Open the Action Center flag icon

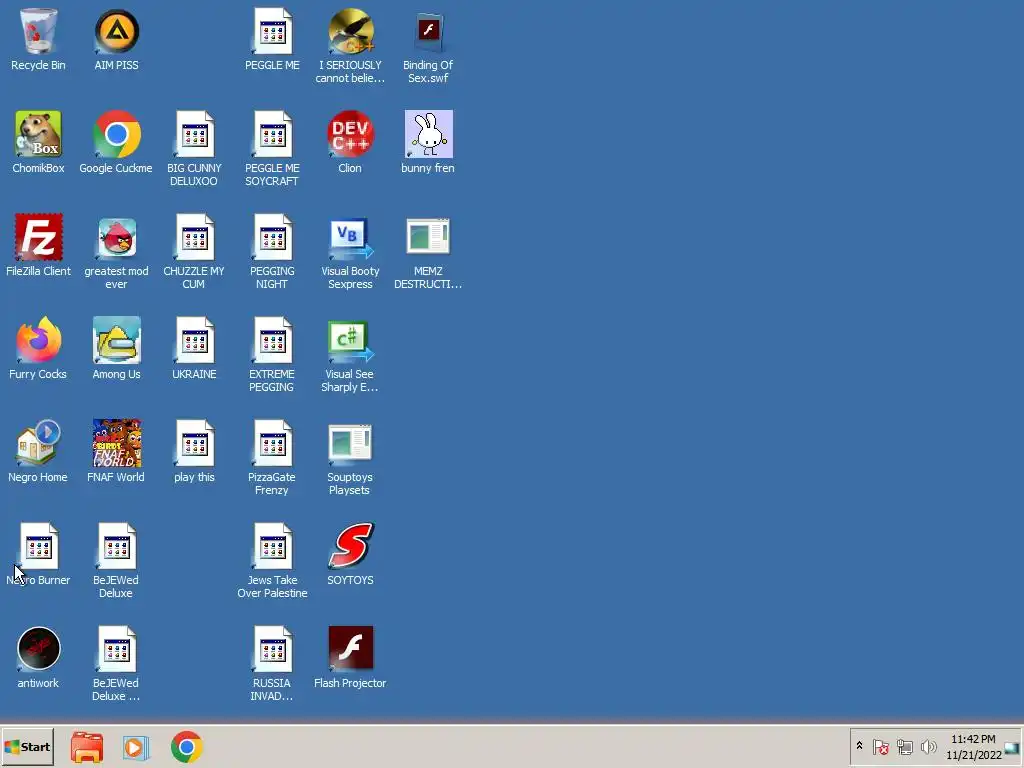click(880, 746)
